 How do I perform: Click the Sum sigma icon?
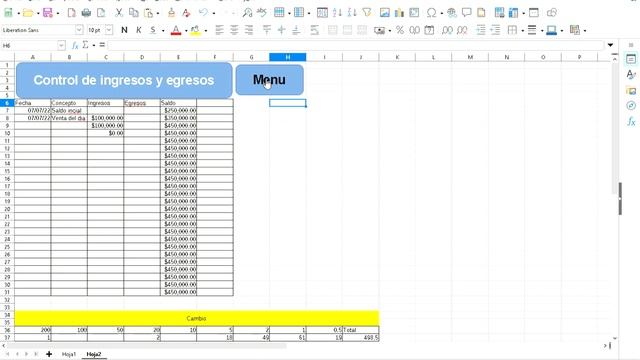click(x=85, y=45)
